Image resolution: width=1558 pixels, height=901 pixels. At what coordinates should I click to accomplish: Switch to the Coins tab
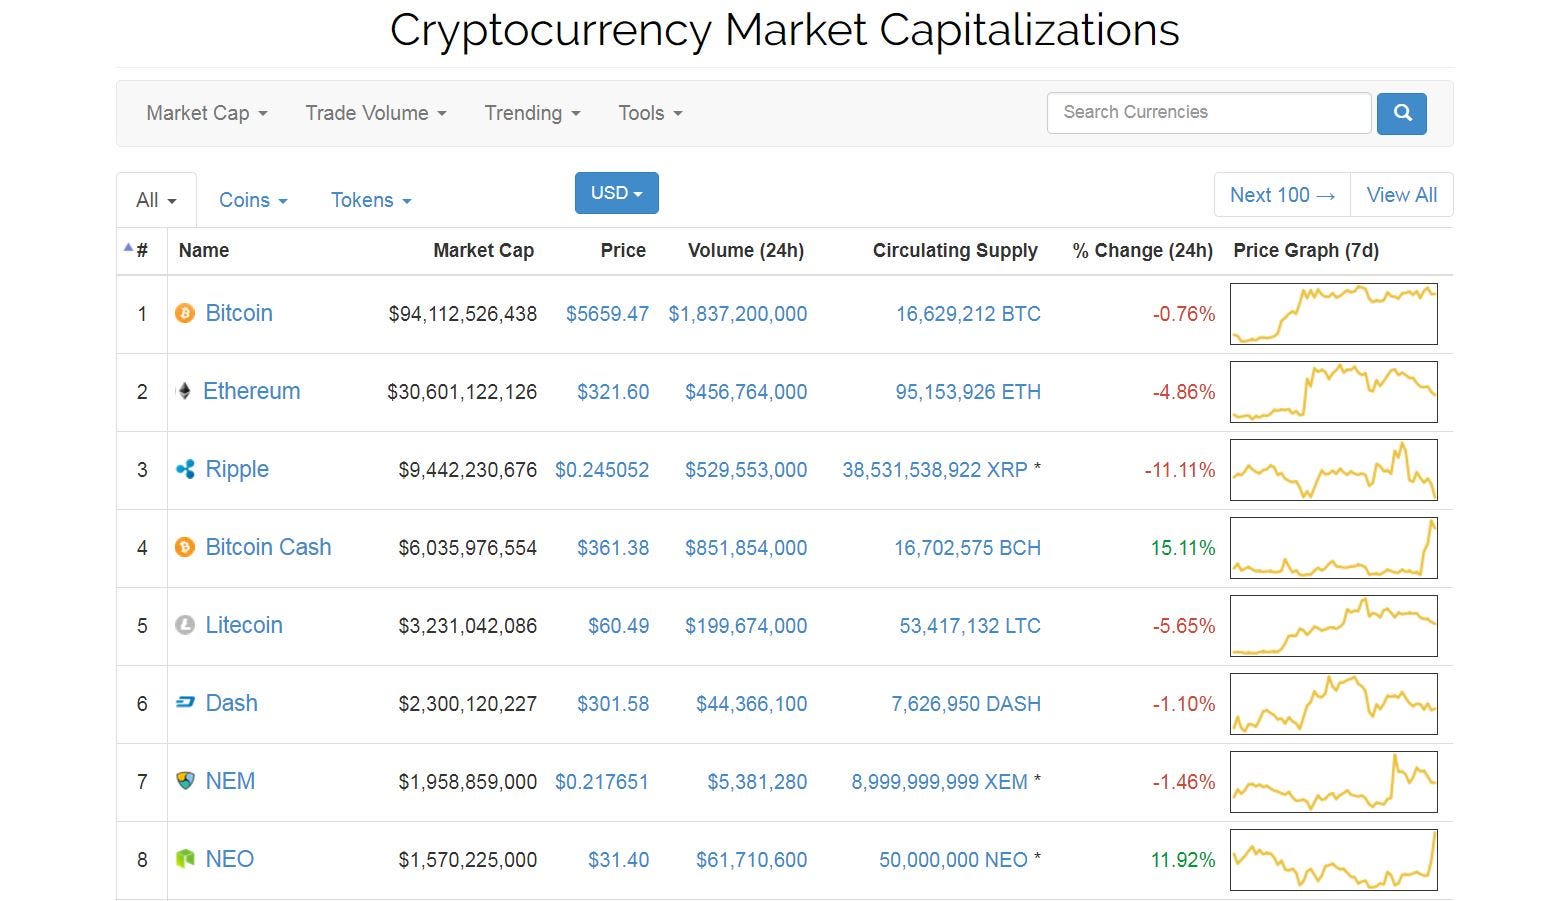[253, 200]
